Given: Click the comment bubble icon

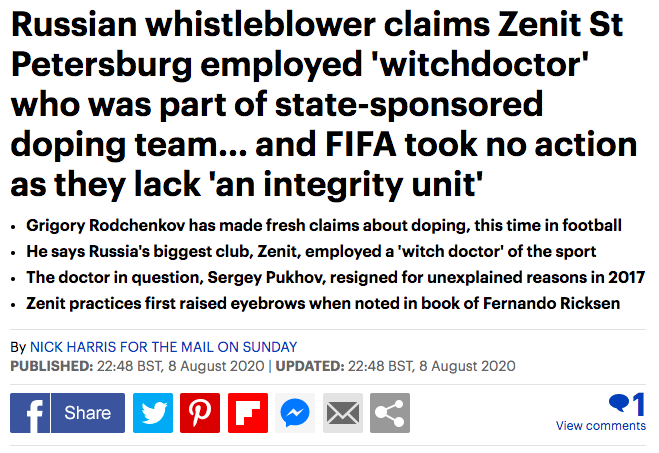Looking at the screenshot, I should [x=619, y=403].
